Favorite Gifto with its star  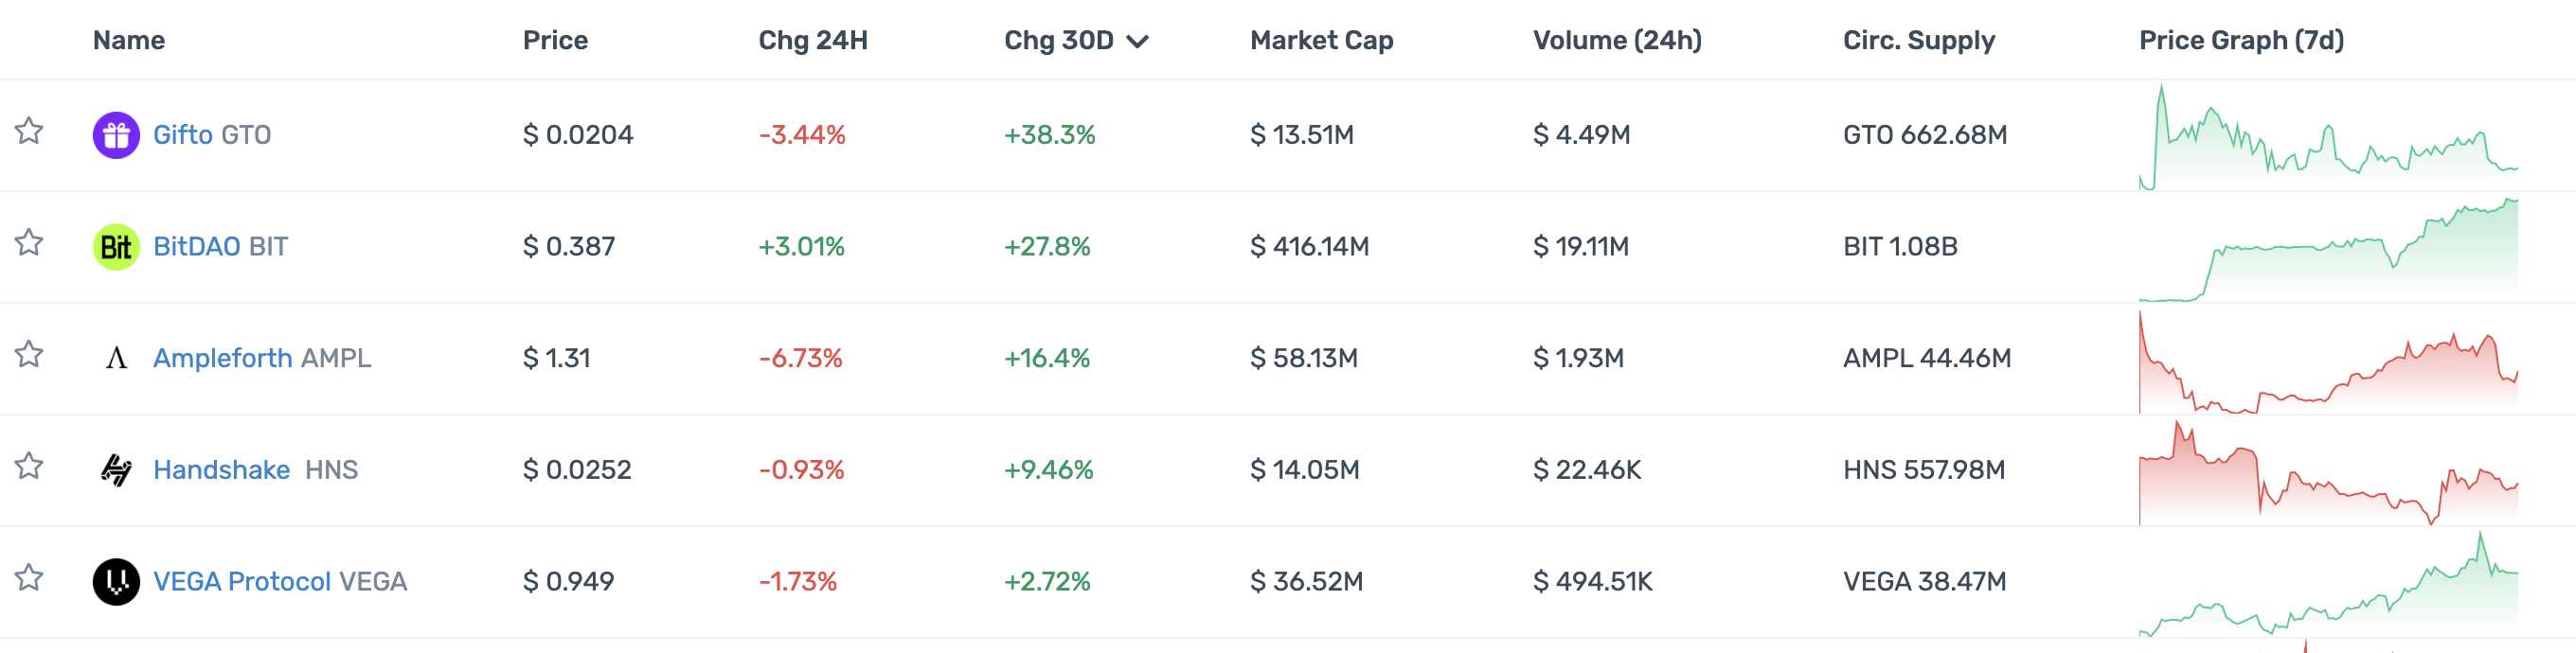[x=29, y=131]
